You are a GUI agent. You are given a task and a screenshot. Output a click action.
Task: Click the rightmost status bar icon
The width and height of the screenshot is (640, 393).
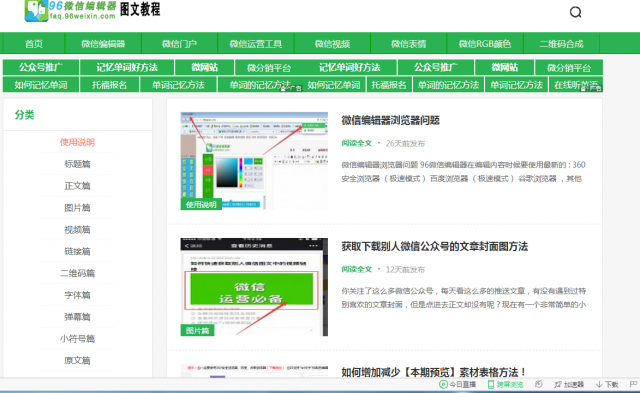click(633, 384)
